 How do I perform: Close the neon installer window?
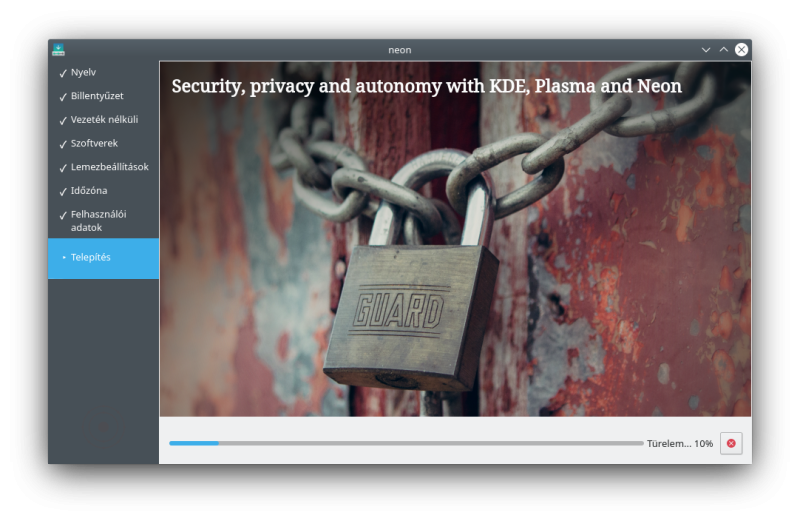741,49
